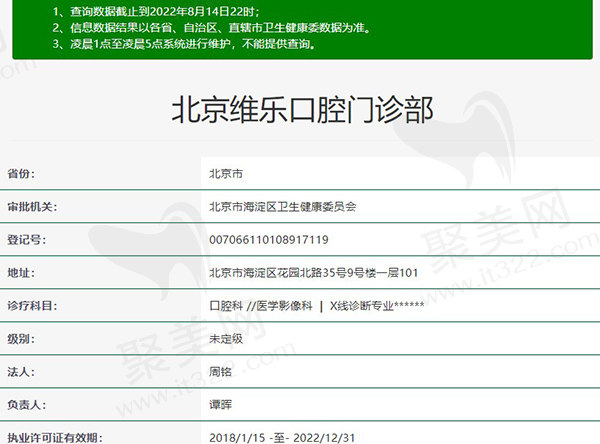The width and height of the screenshot is (600, 444).
Task: Select the 地址 label
Action: tap(21, 273)
